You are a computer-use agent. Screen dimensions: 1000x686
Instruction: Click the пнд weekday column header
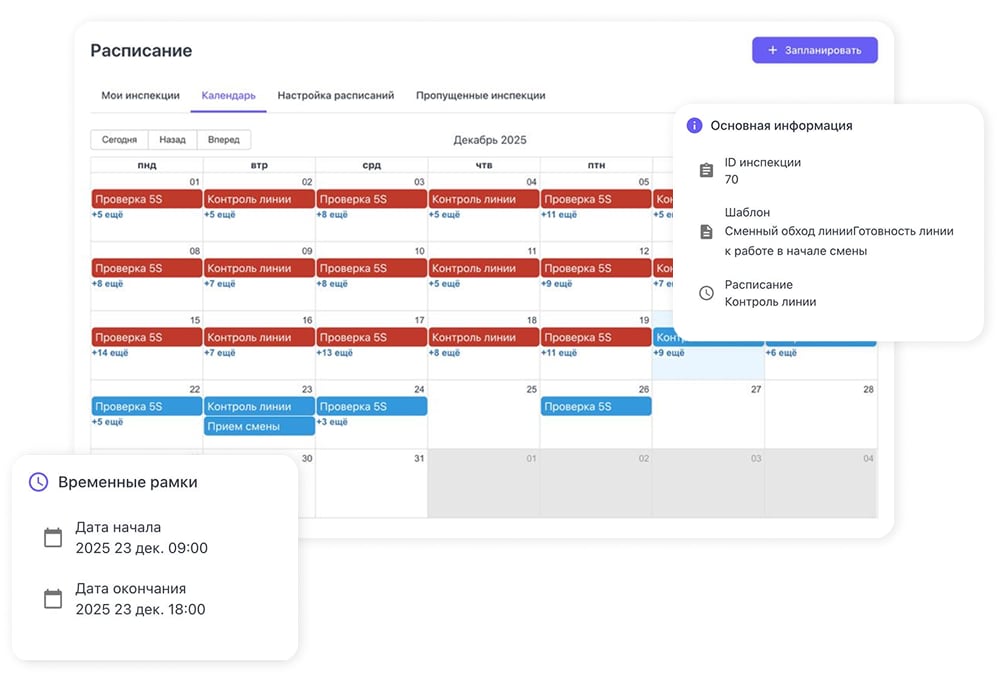[147, 165]
